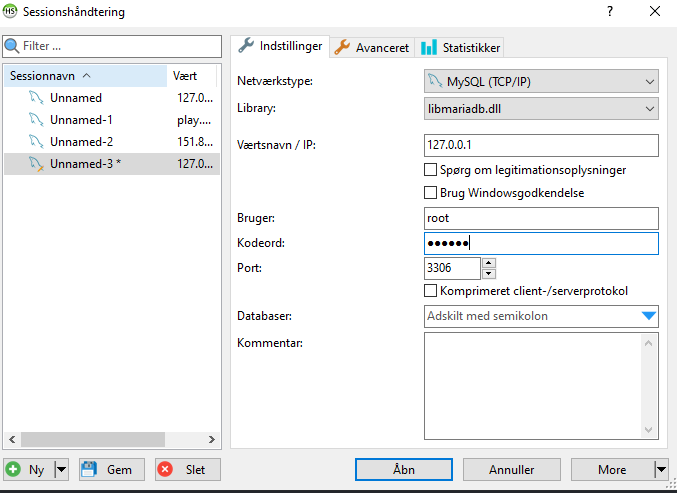The height and width of the screenshot is (493, 677).
Task: Switch to the Avanceret tab
Action: (x=372, y=47)
